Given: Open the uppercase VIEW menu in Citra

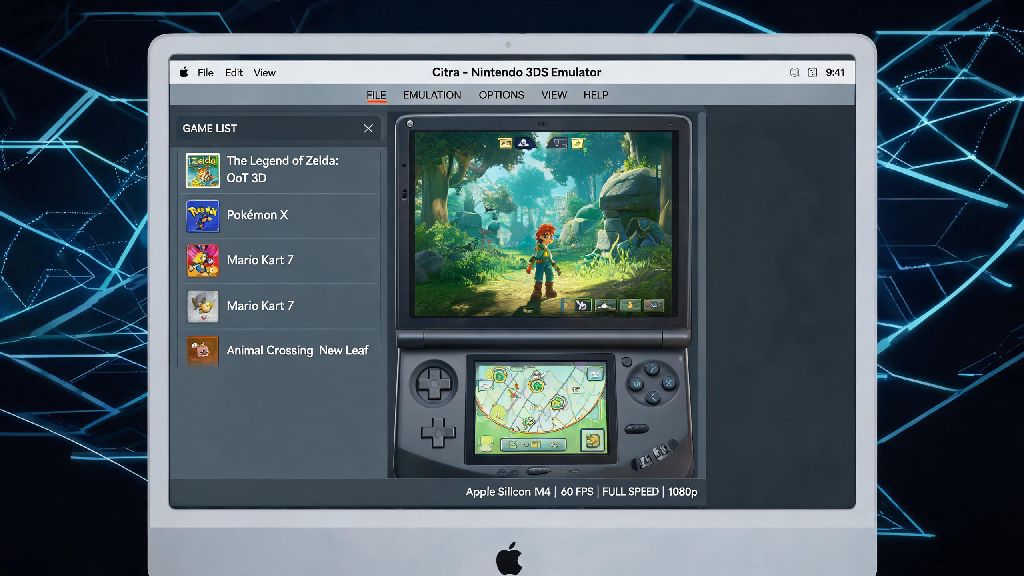Looking at the screenshot, I should 554,95.
